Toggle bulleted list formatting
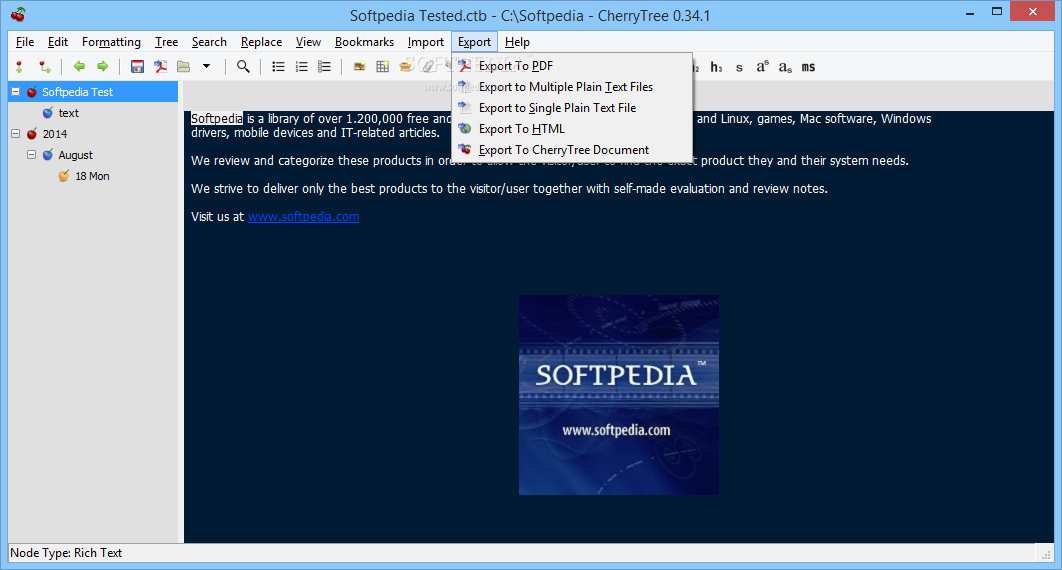Viewport: 1062px width, 570px height. click(278, 66)
